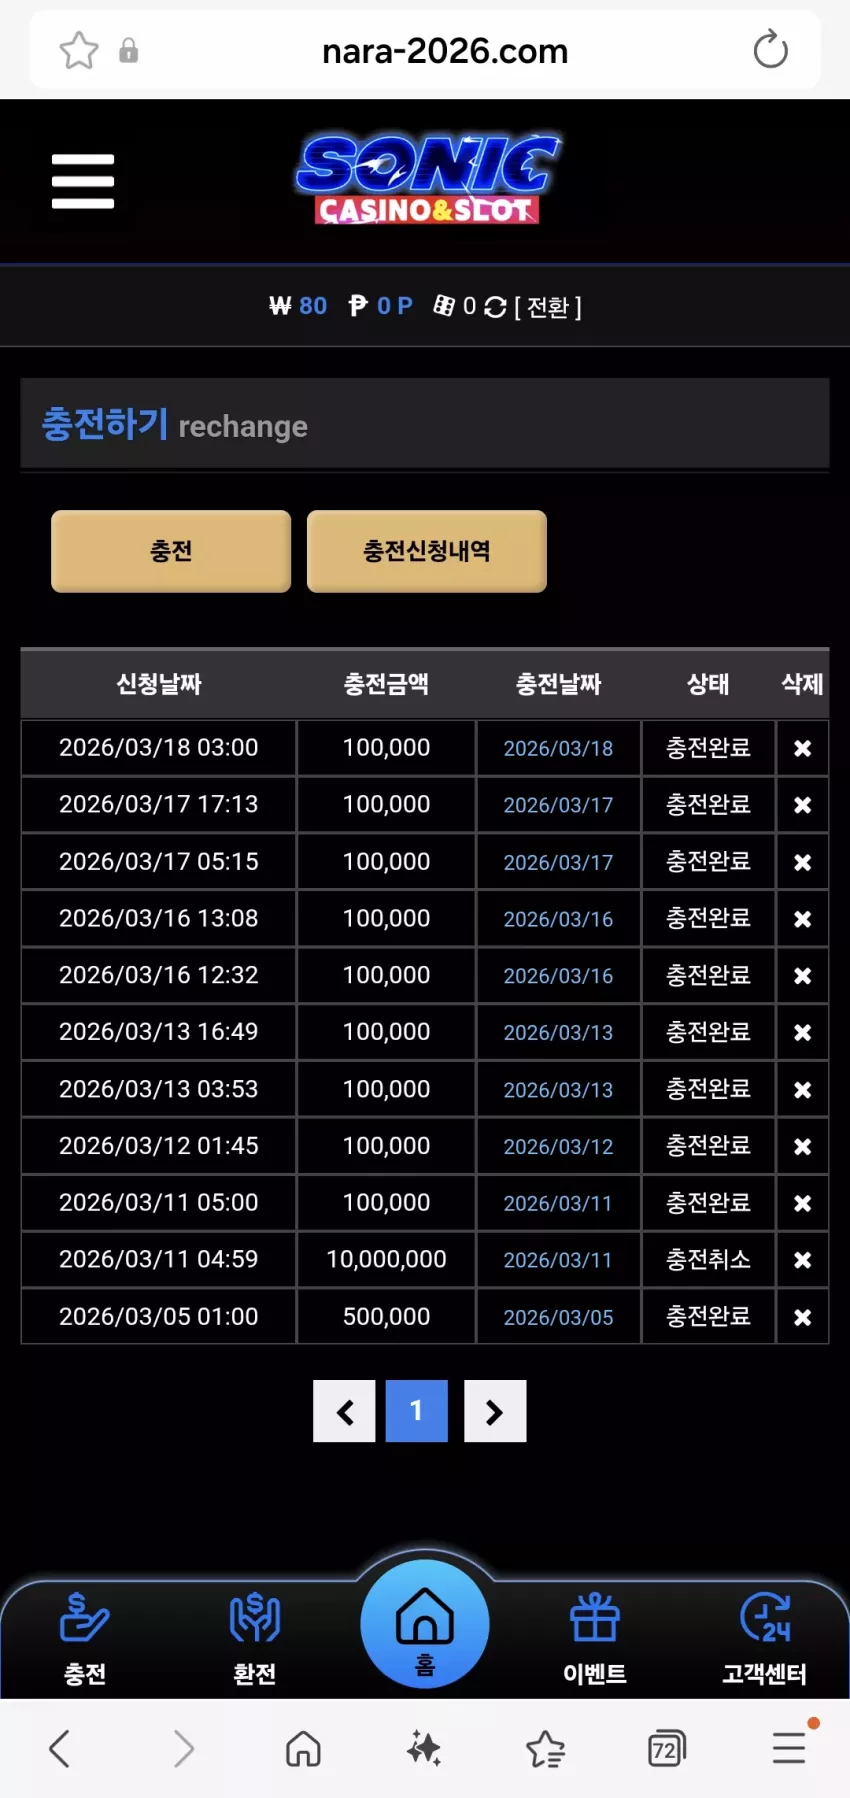The width and height of the screenshot is (850, 1798).
Task: Refresh balance with the circular arrows icon
Action: point(495,307)
